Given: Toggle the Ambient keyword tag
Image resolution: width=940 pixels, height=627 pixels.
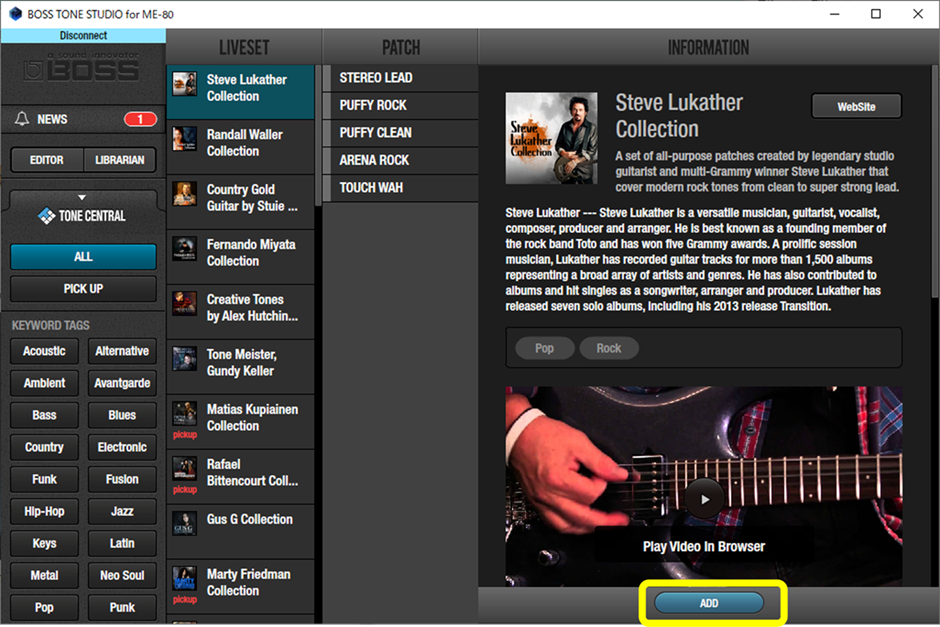Looking at the screenshot, I should tap(44, 383).
